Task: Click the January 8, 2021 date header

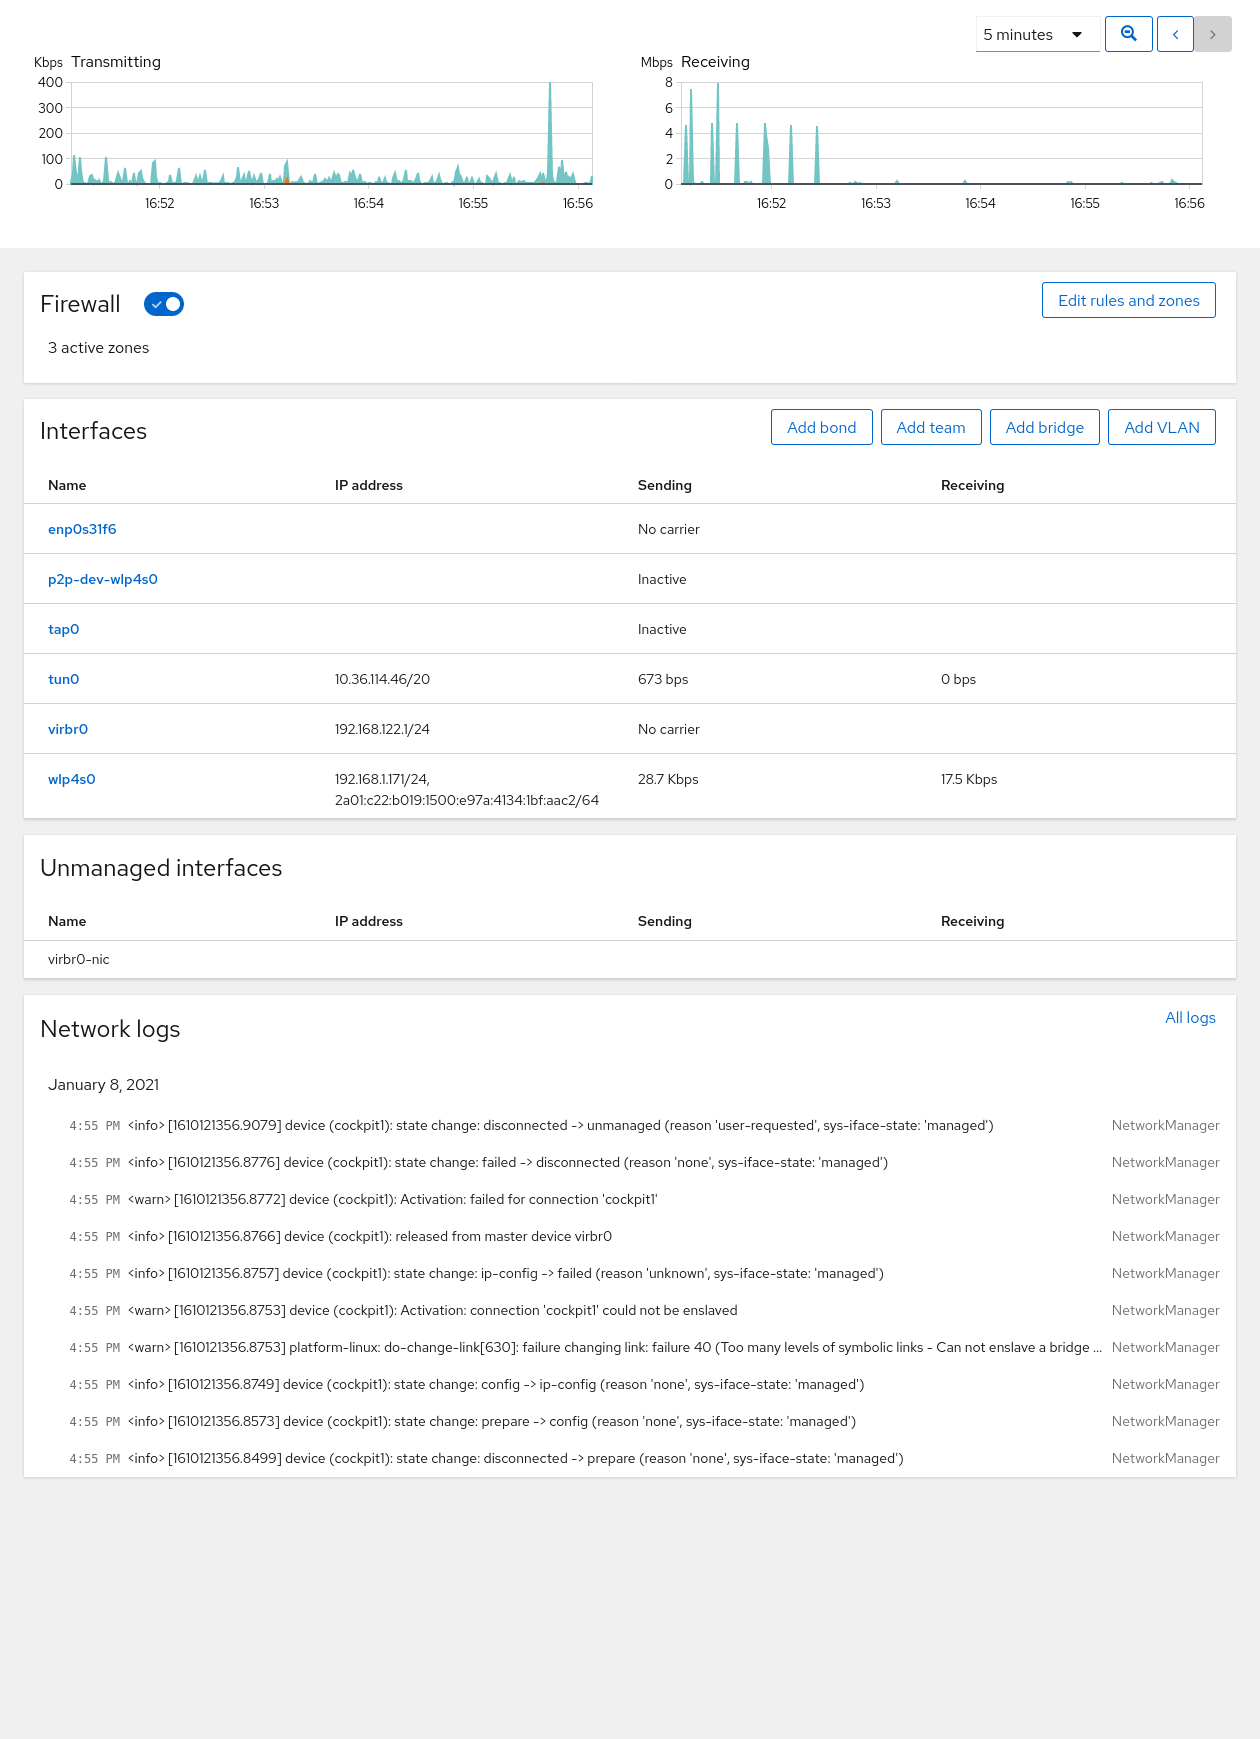Action: tap(103, 1085)
